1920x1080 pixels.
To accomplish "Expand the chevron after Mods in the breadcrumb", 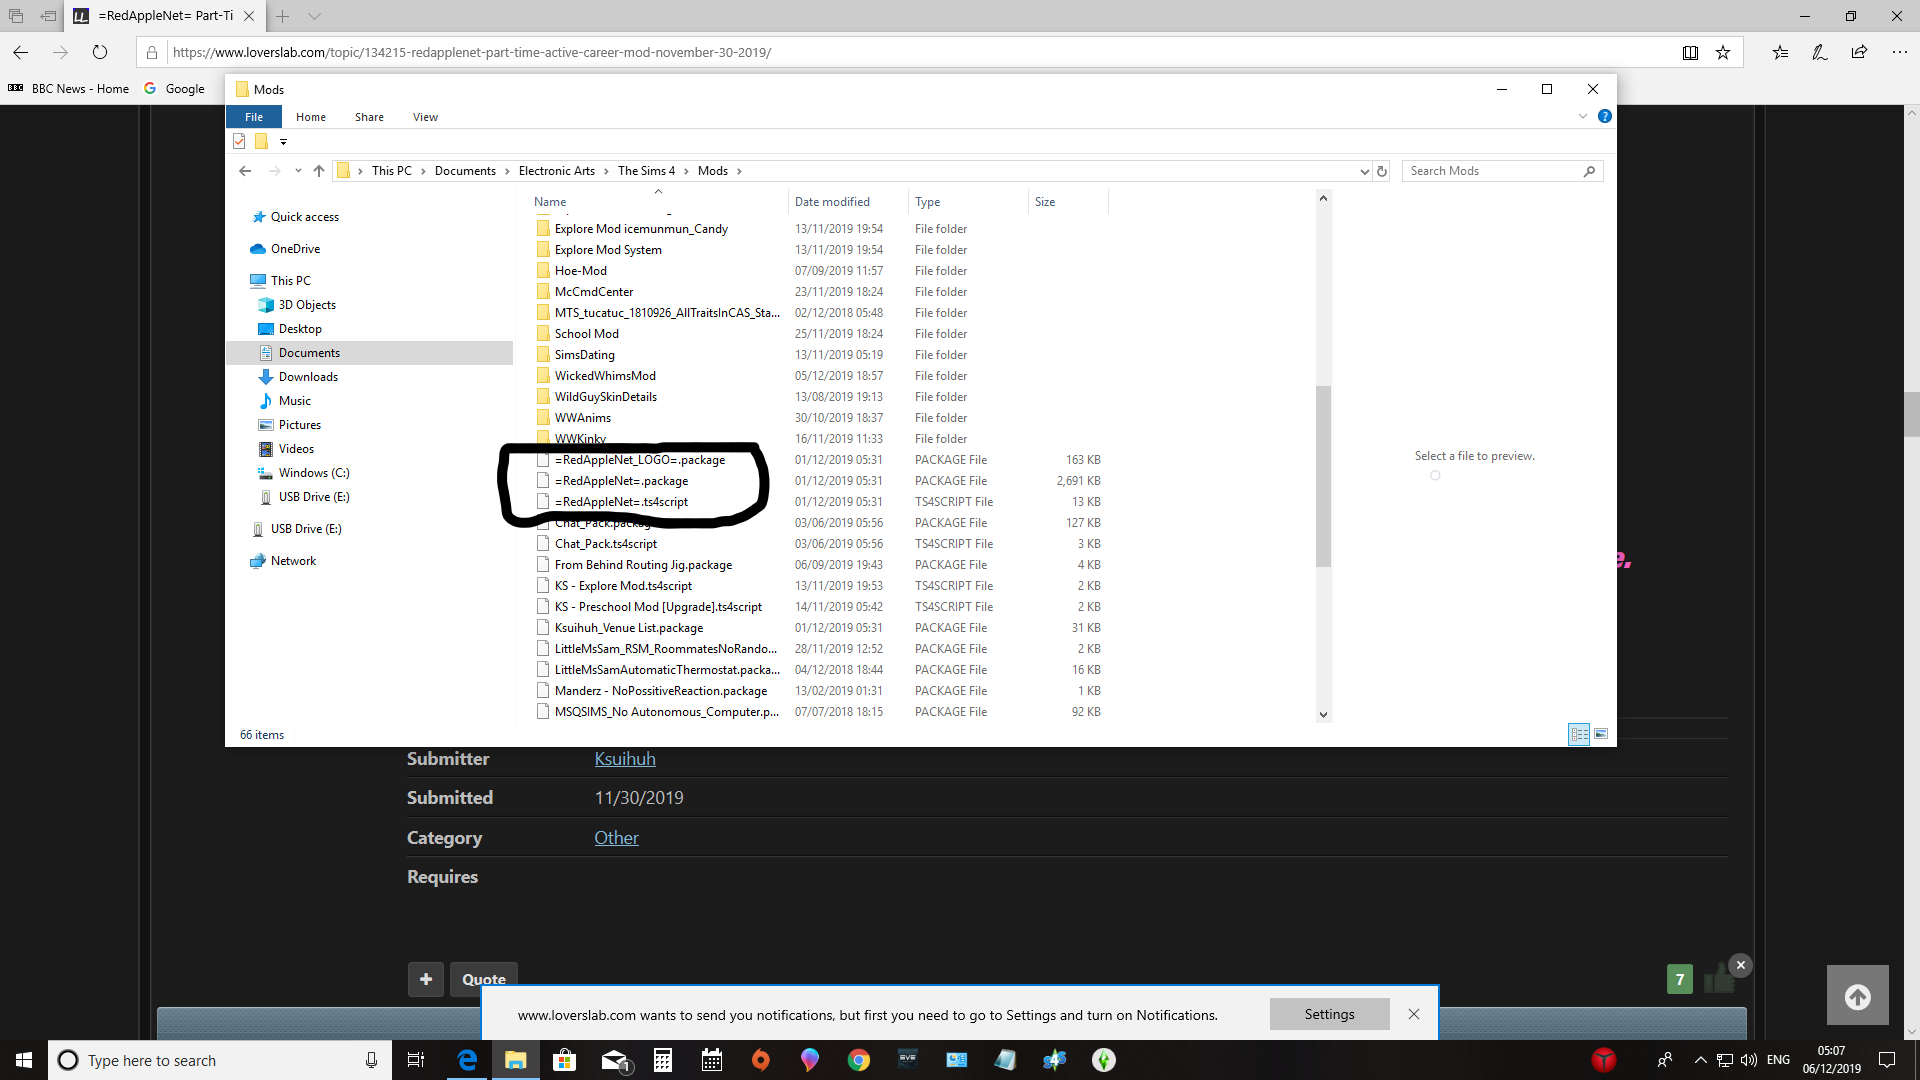I will click(x=739, y=171).
